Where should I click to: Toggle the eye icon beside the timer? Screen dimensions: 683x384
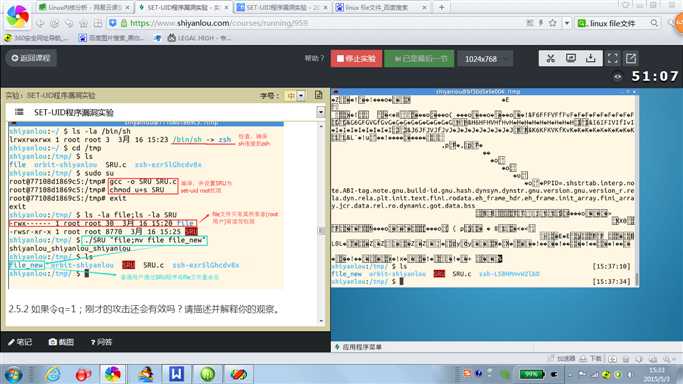(x=618, y=77)
